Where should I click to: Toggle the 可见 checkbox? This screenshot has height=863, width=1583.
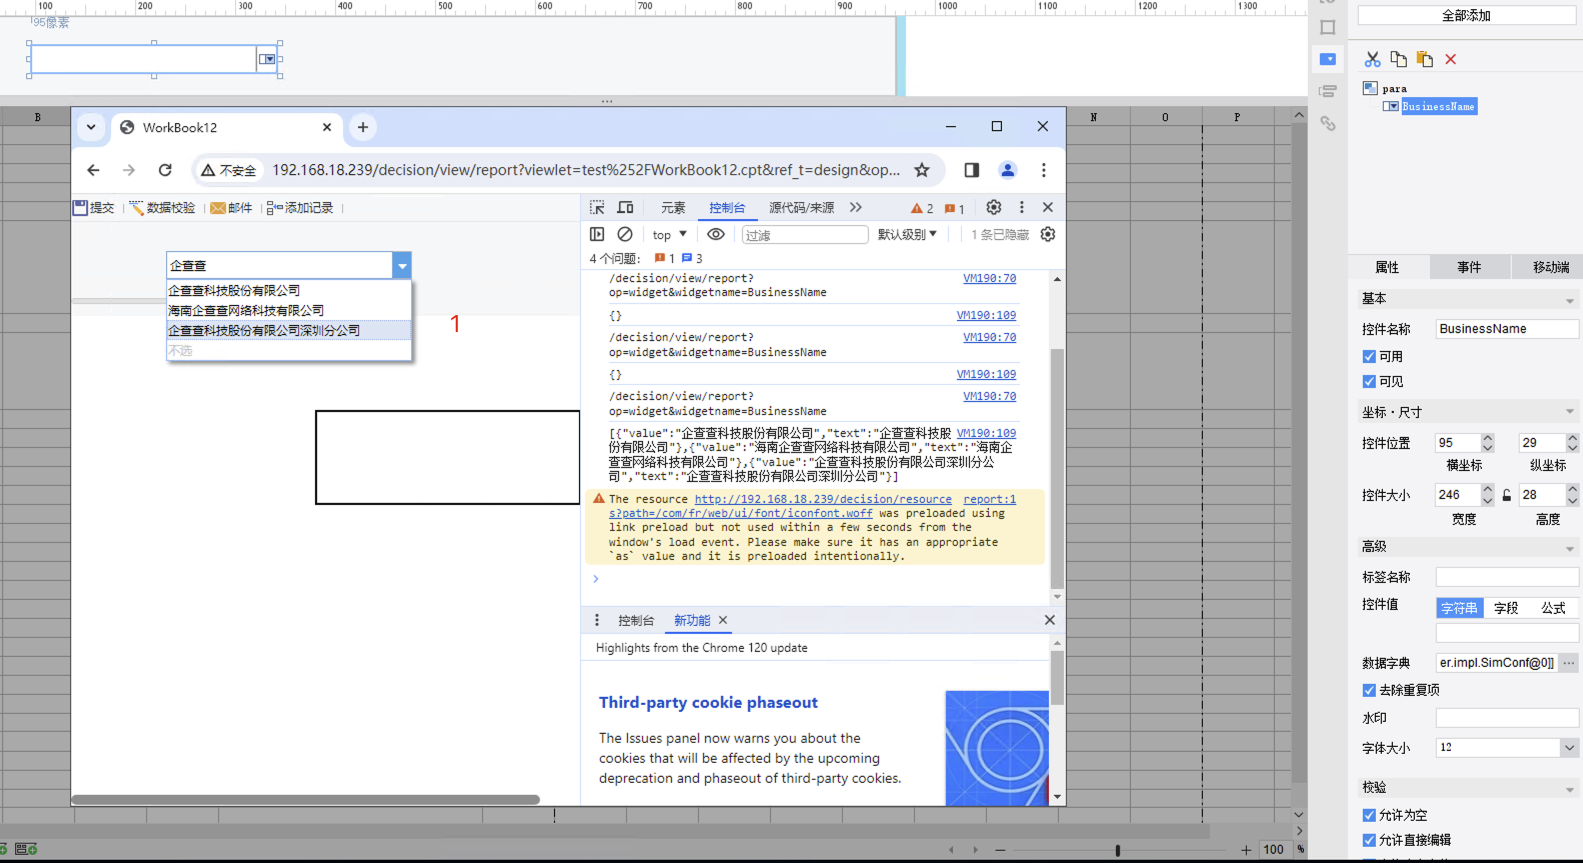point(1369,381)
